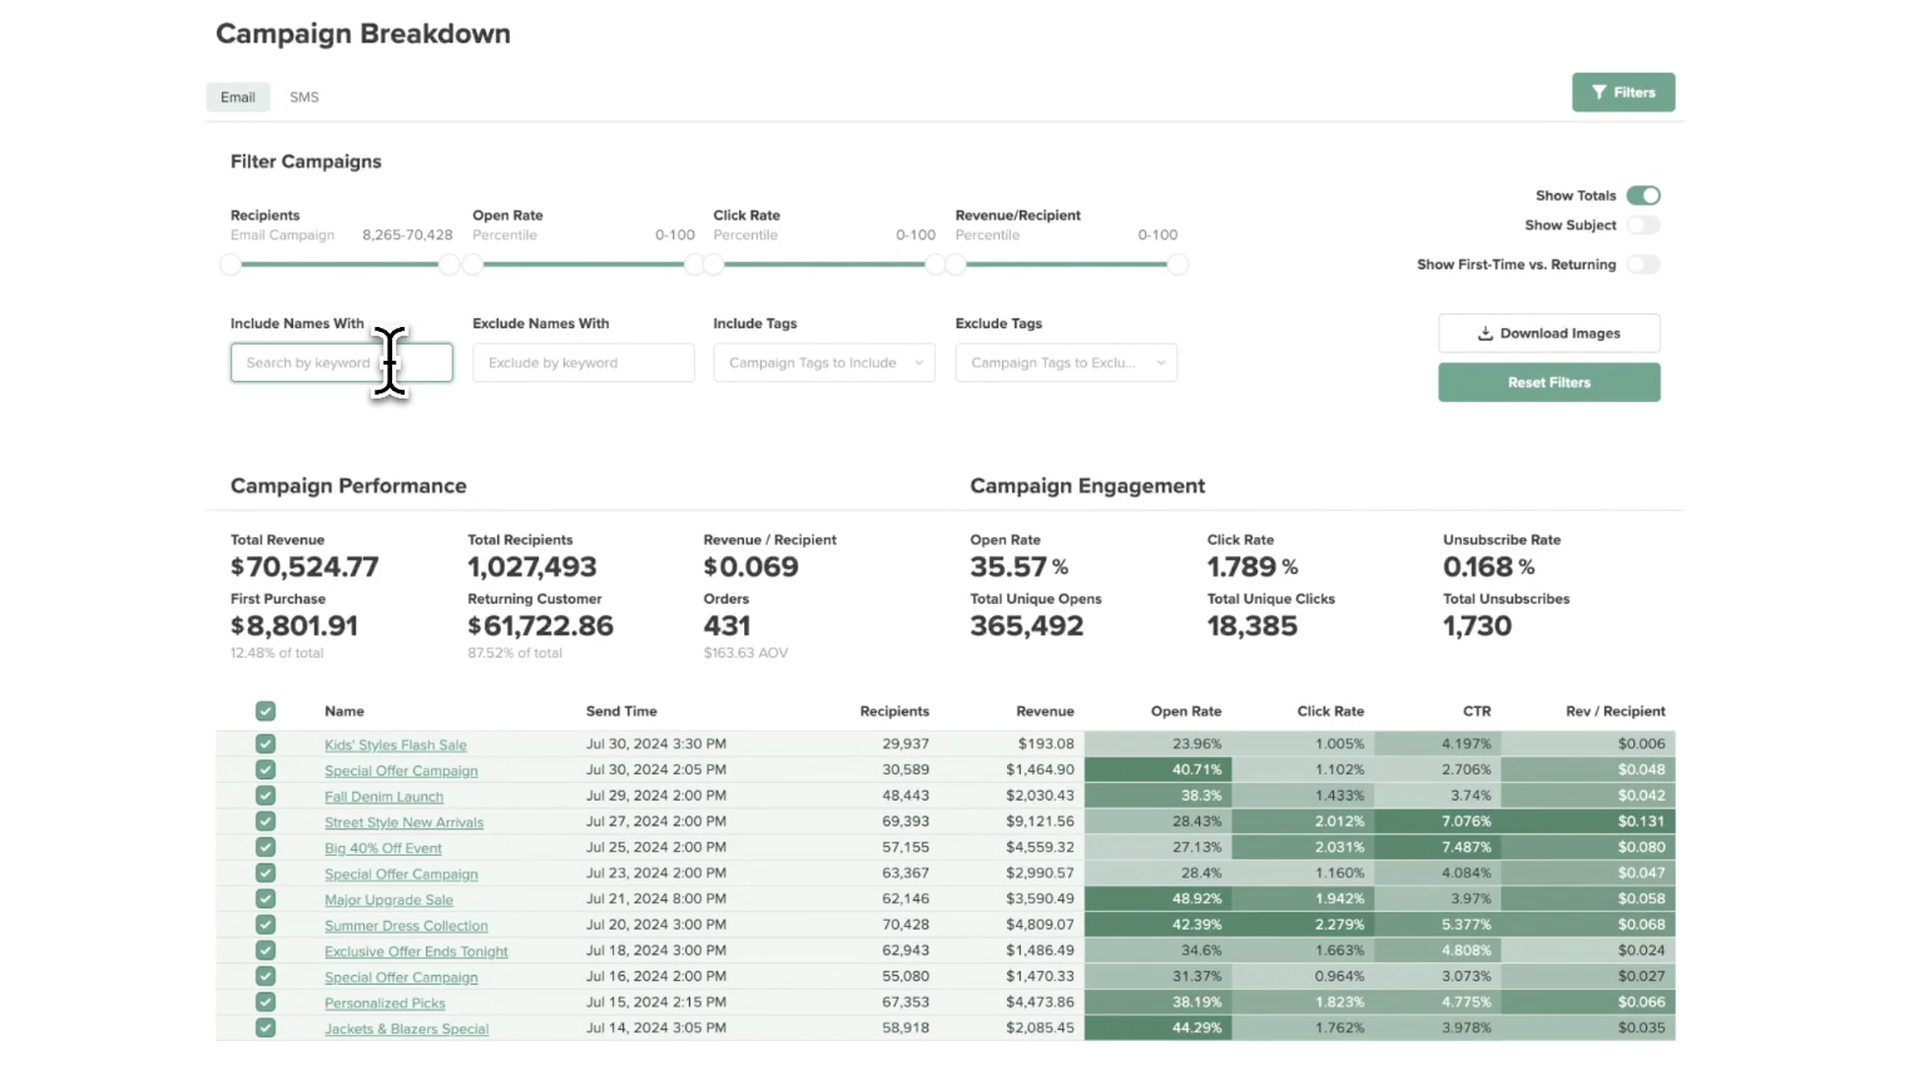Uncheck the Summer Dress Collection checkbox
This screenshot has height=1080, width=1920.
(265, 925)
